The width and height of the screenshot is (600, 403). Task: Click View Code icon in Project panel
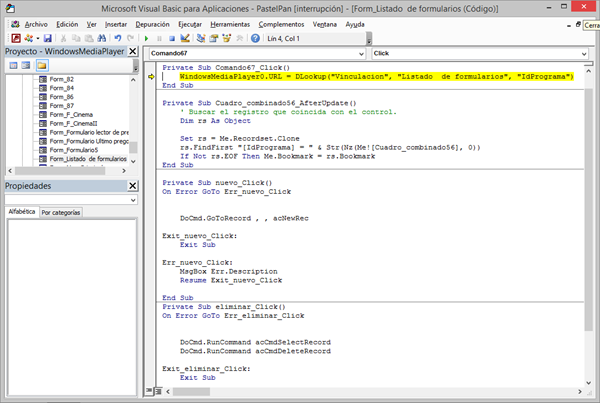pos(12,65)
